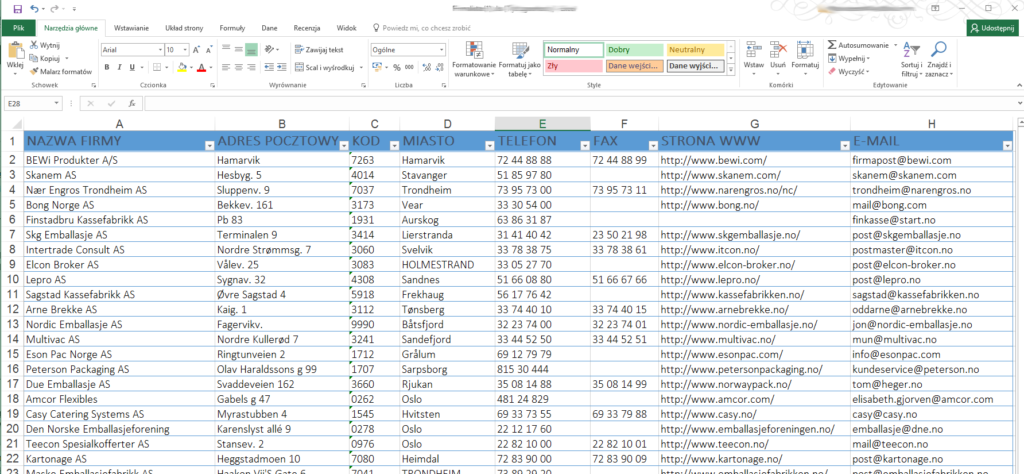Increase font size with larger A
The width and height of the screenshot is (1024, 474).
[196, 50]
